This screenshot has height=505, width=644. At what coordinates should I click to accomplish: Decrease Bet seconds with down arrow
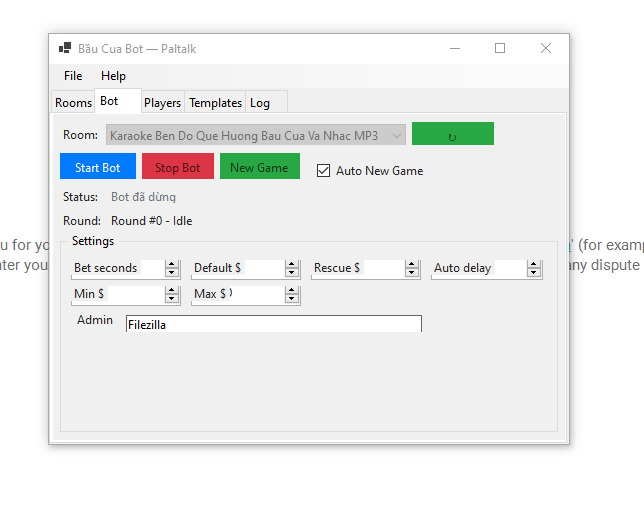click(x=172, y=273)
